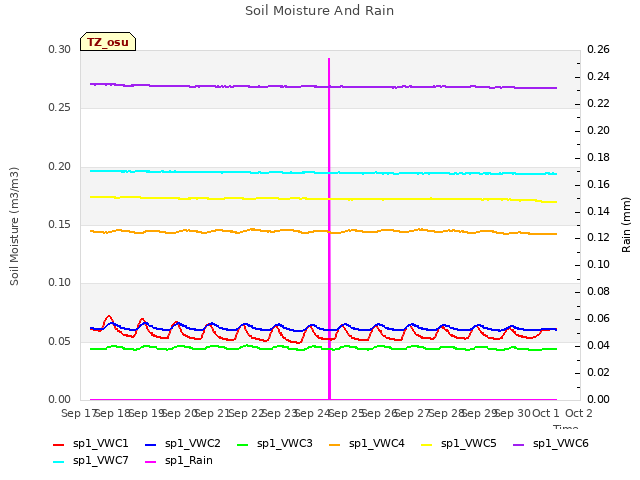Click the purple sp1_VWC6 legend swatch
This screenshot has width=640, height=480.
coord(519,445)
